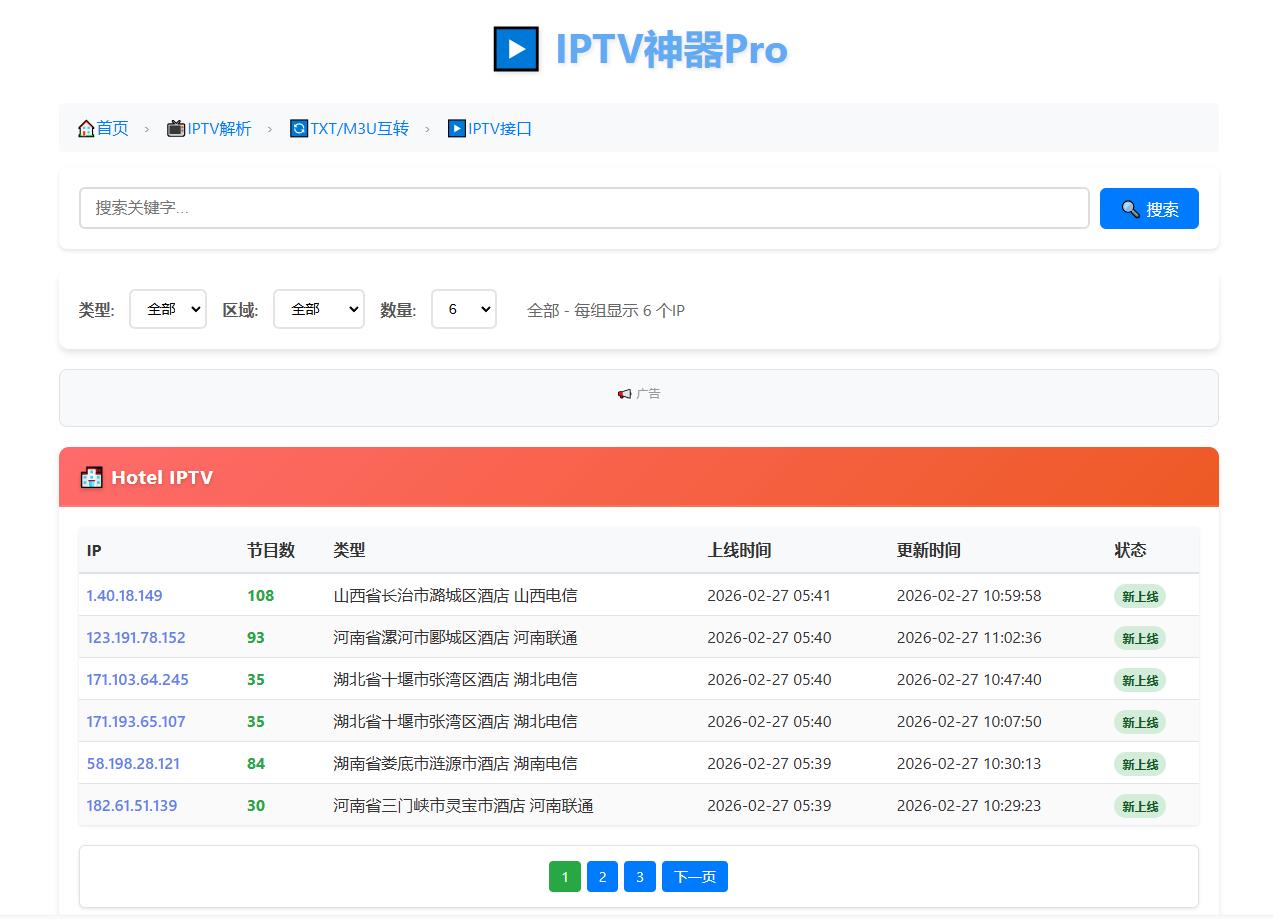Open IP link 123.191.78.152
This screenshot has width=1273, height=919.
136,638
